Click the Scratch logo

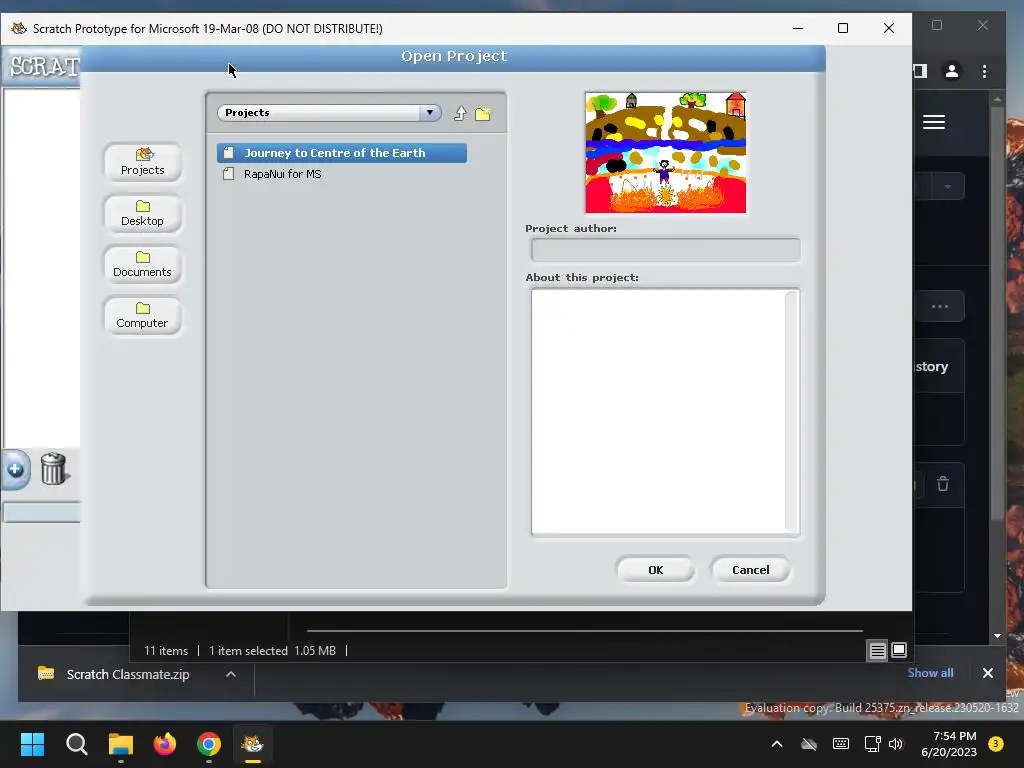point(44,66)
